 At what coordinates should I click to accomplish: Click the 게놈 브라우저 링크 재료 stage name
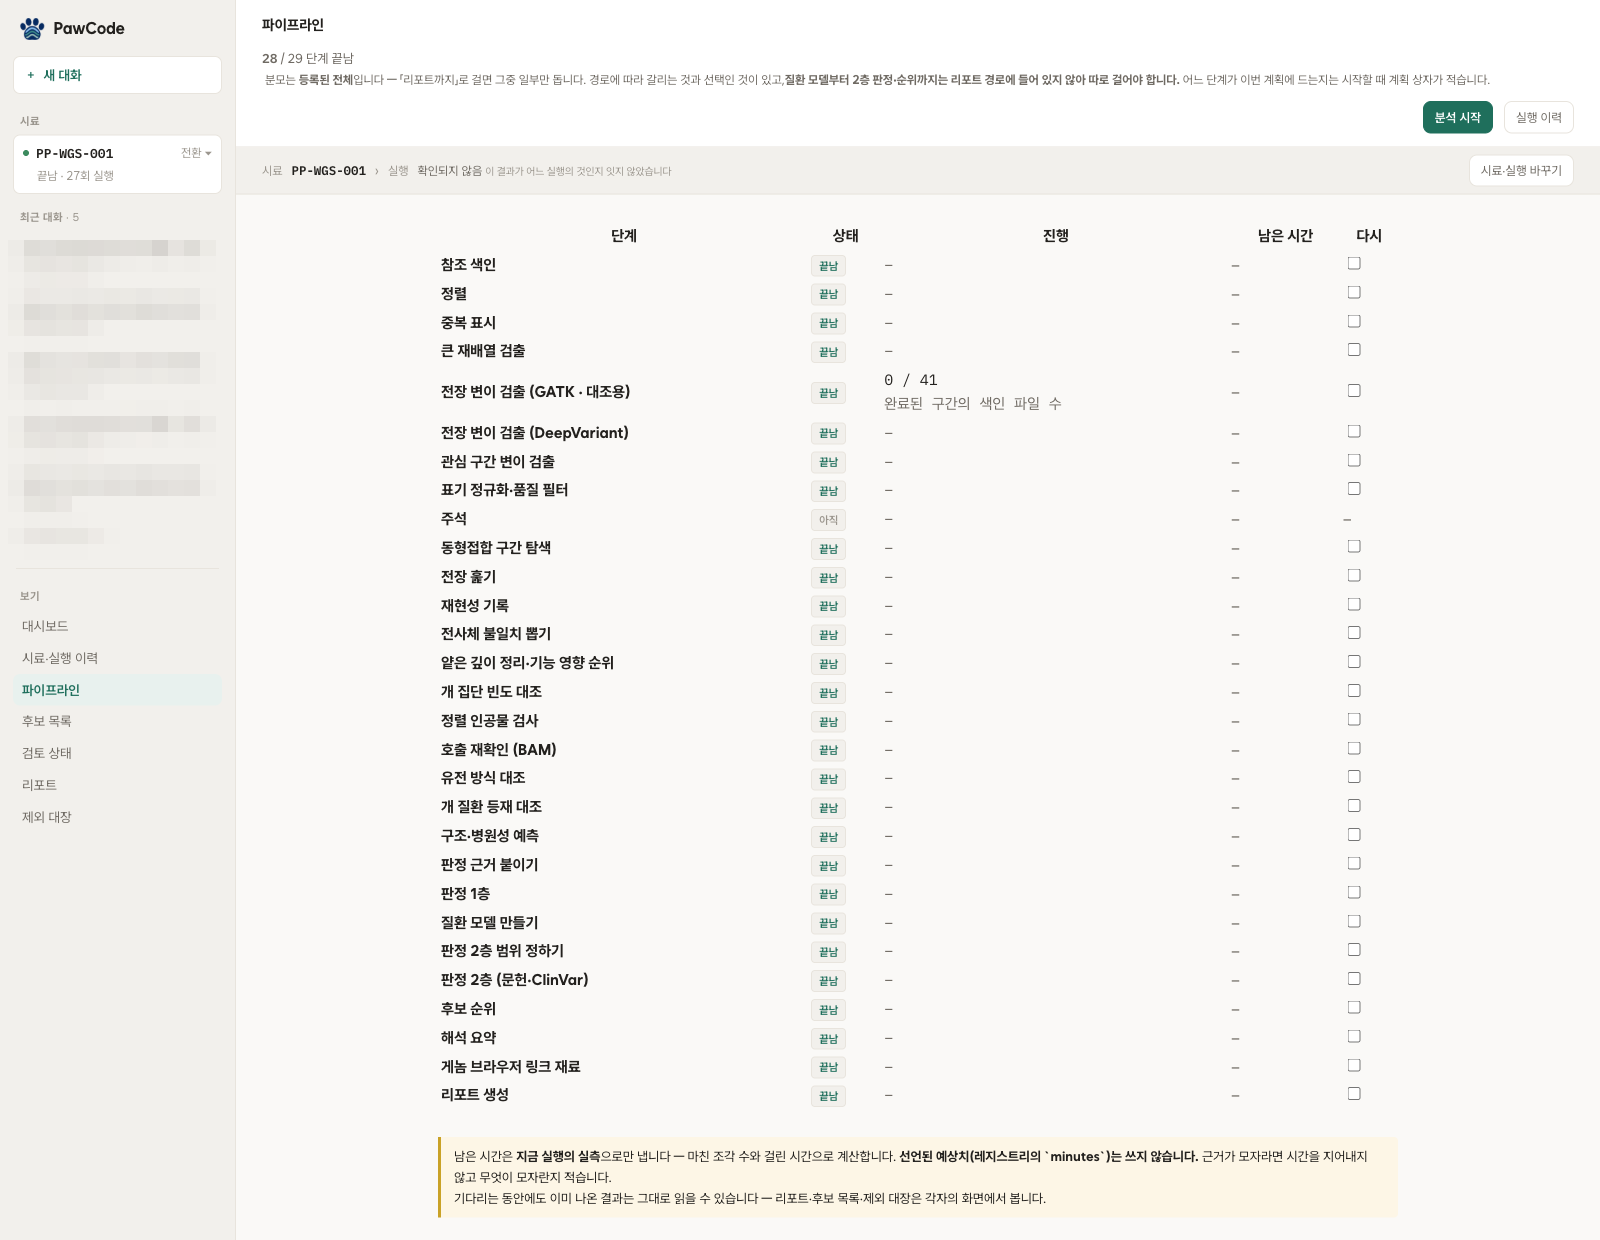click(x=511, y=1067)
